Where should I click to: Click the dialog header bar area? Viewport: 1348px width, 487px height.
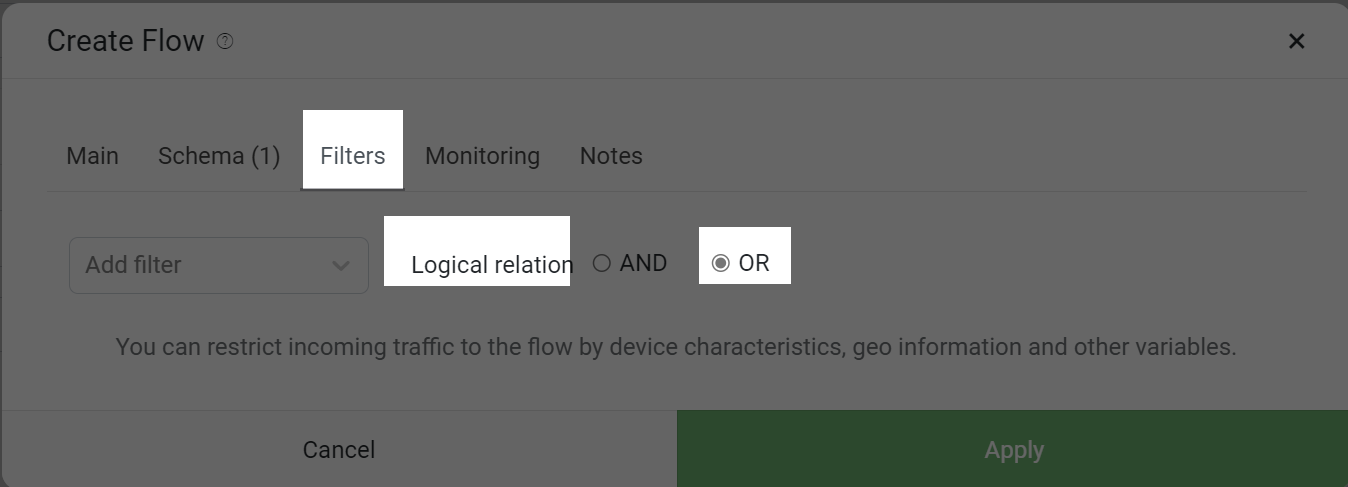point(674,41)
